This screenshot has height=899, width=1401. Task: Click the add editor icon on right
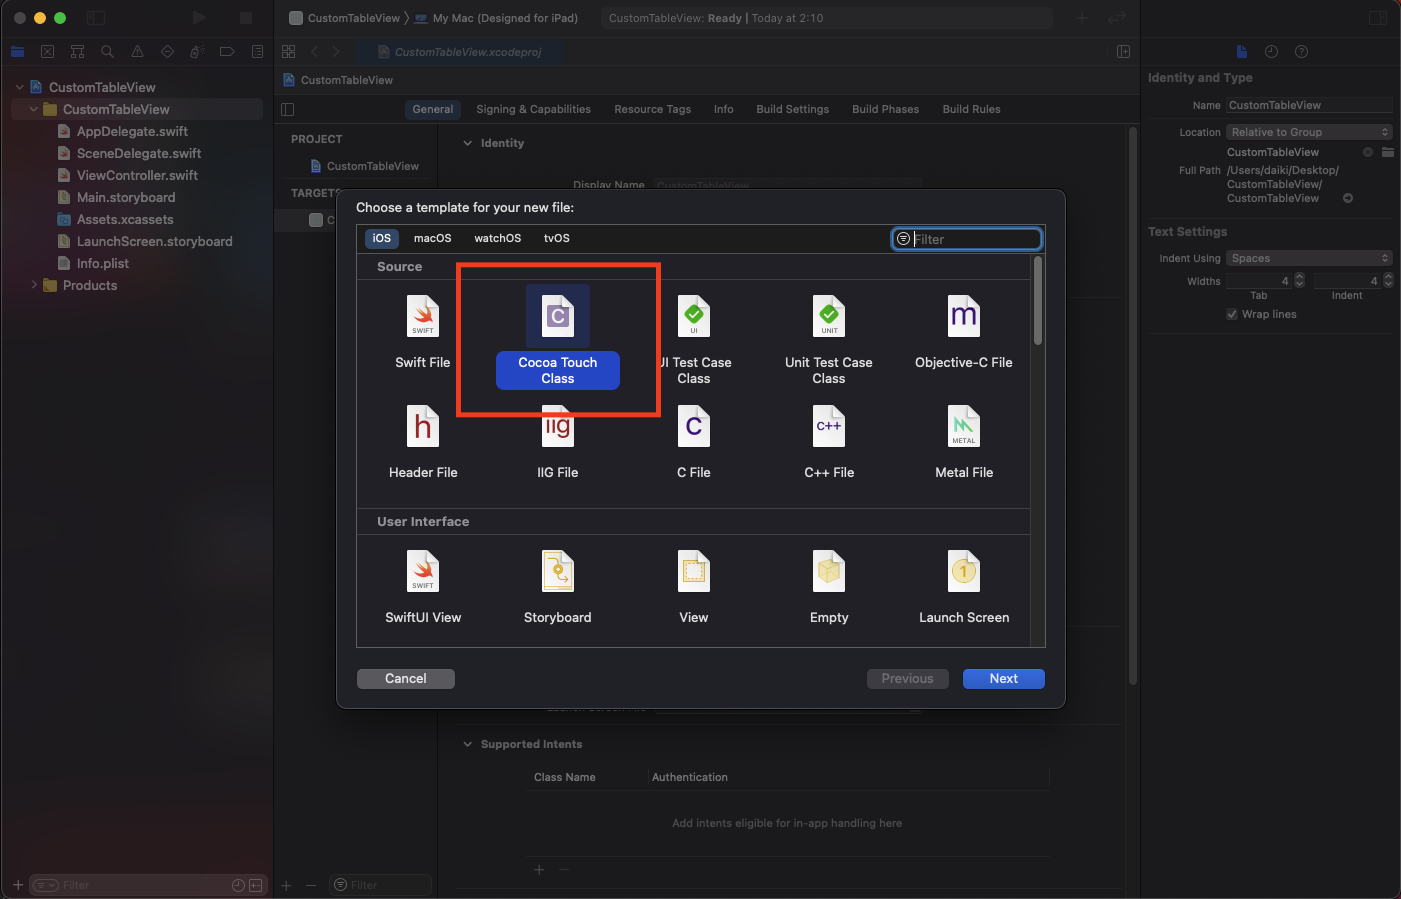1123,51
